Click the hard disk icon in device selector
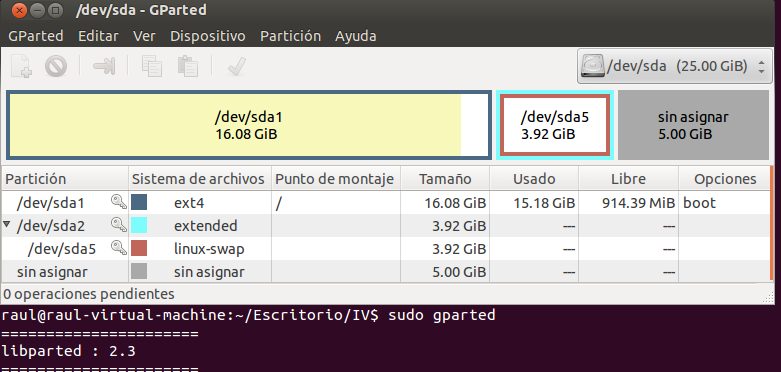Image resolution: width=781 pixels, height=372 pixels. pyautogui.click(x=592, y=66)
